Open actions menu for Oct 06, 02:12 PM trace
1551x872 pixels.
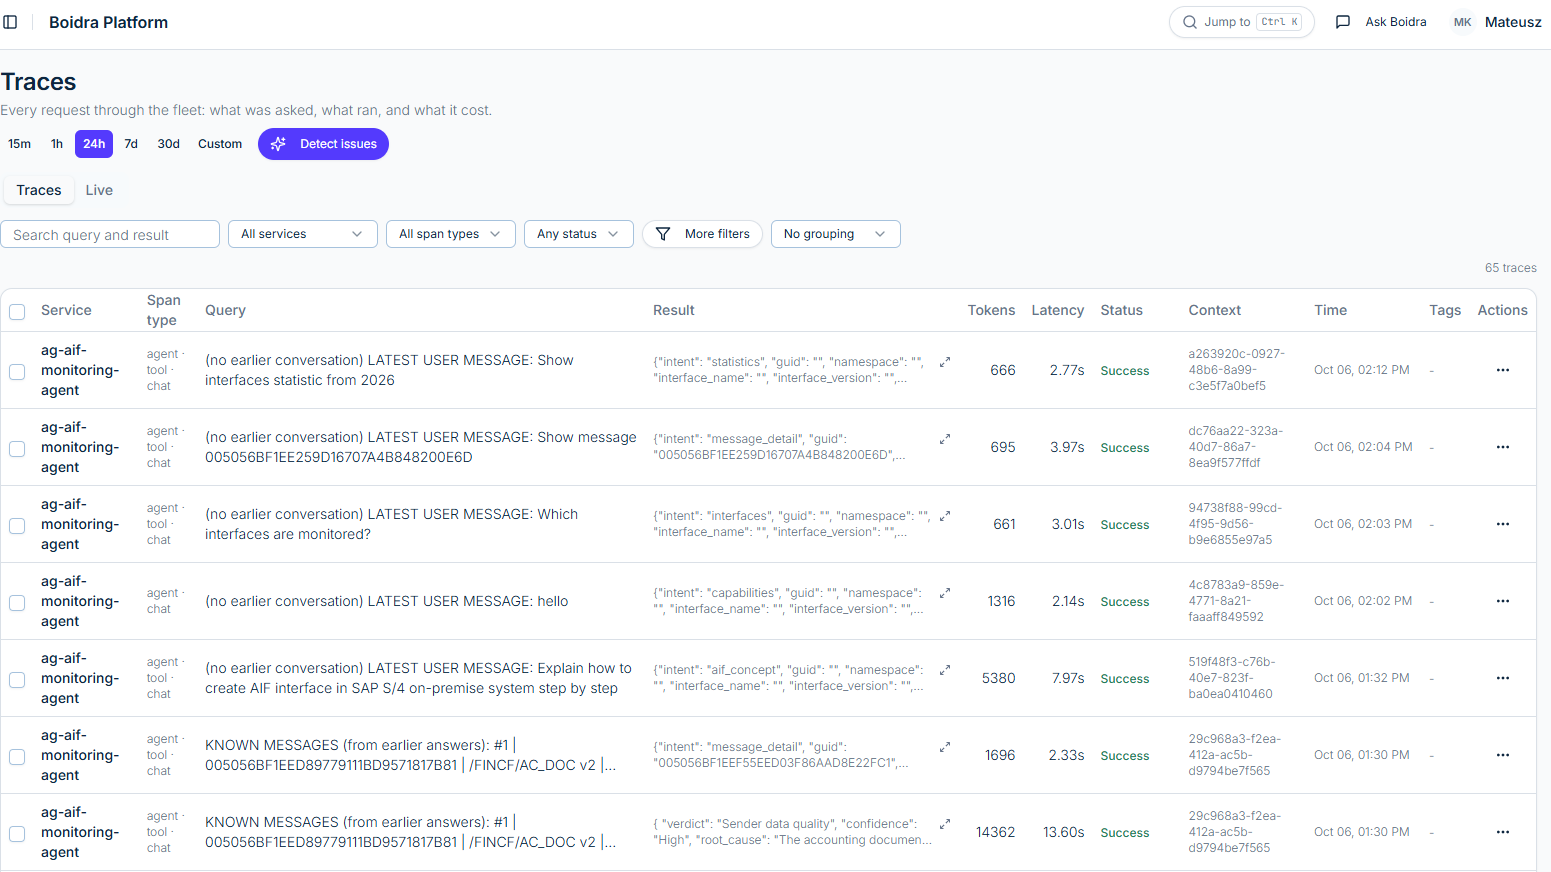(x=1502, y=370)
